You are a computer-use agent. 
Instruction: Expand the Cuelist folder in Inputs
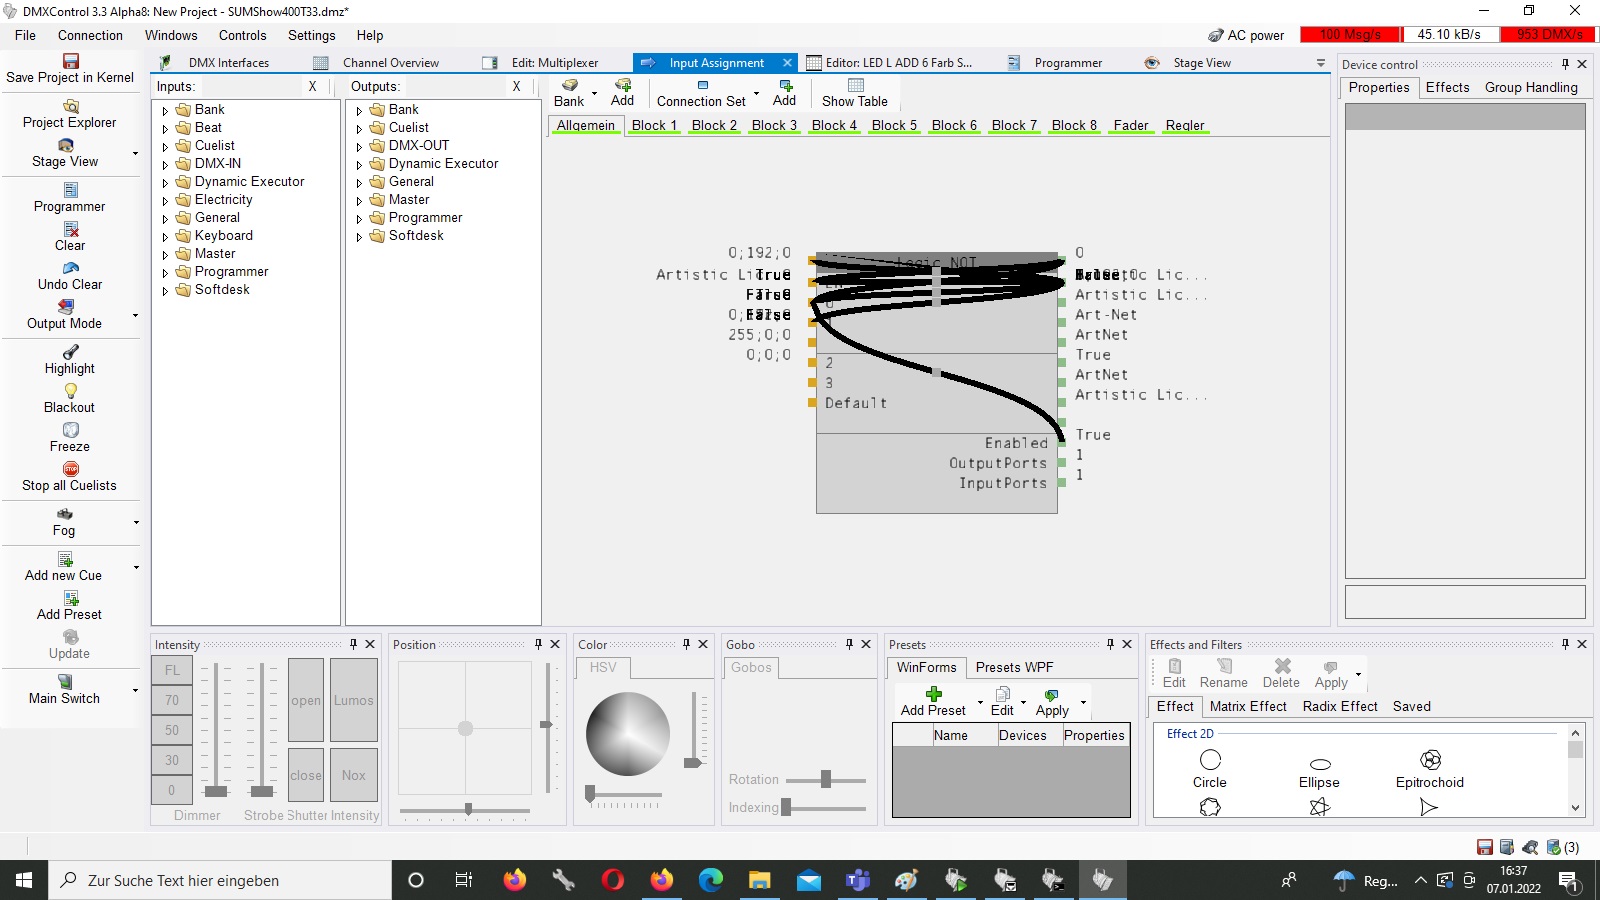(165, 146)
